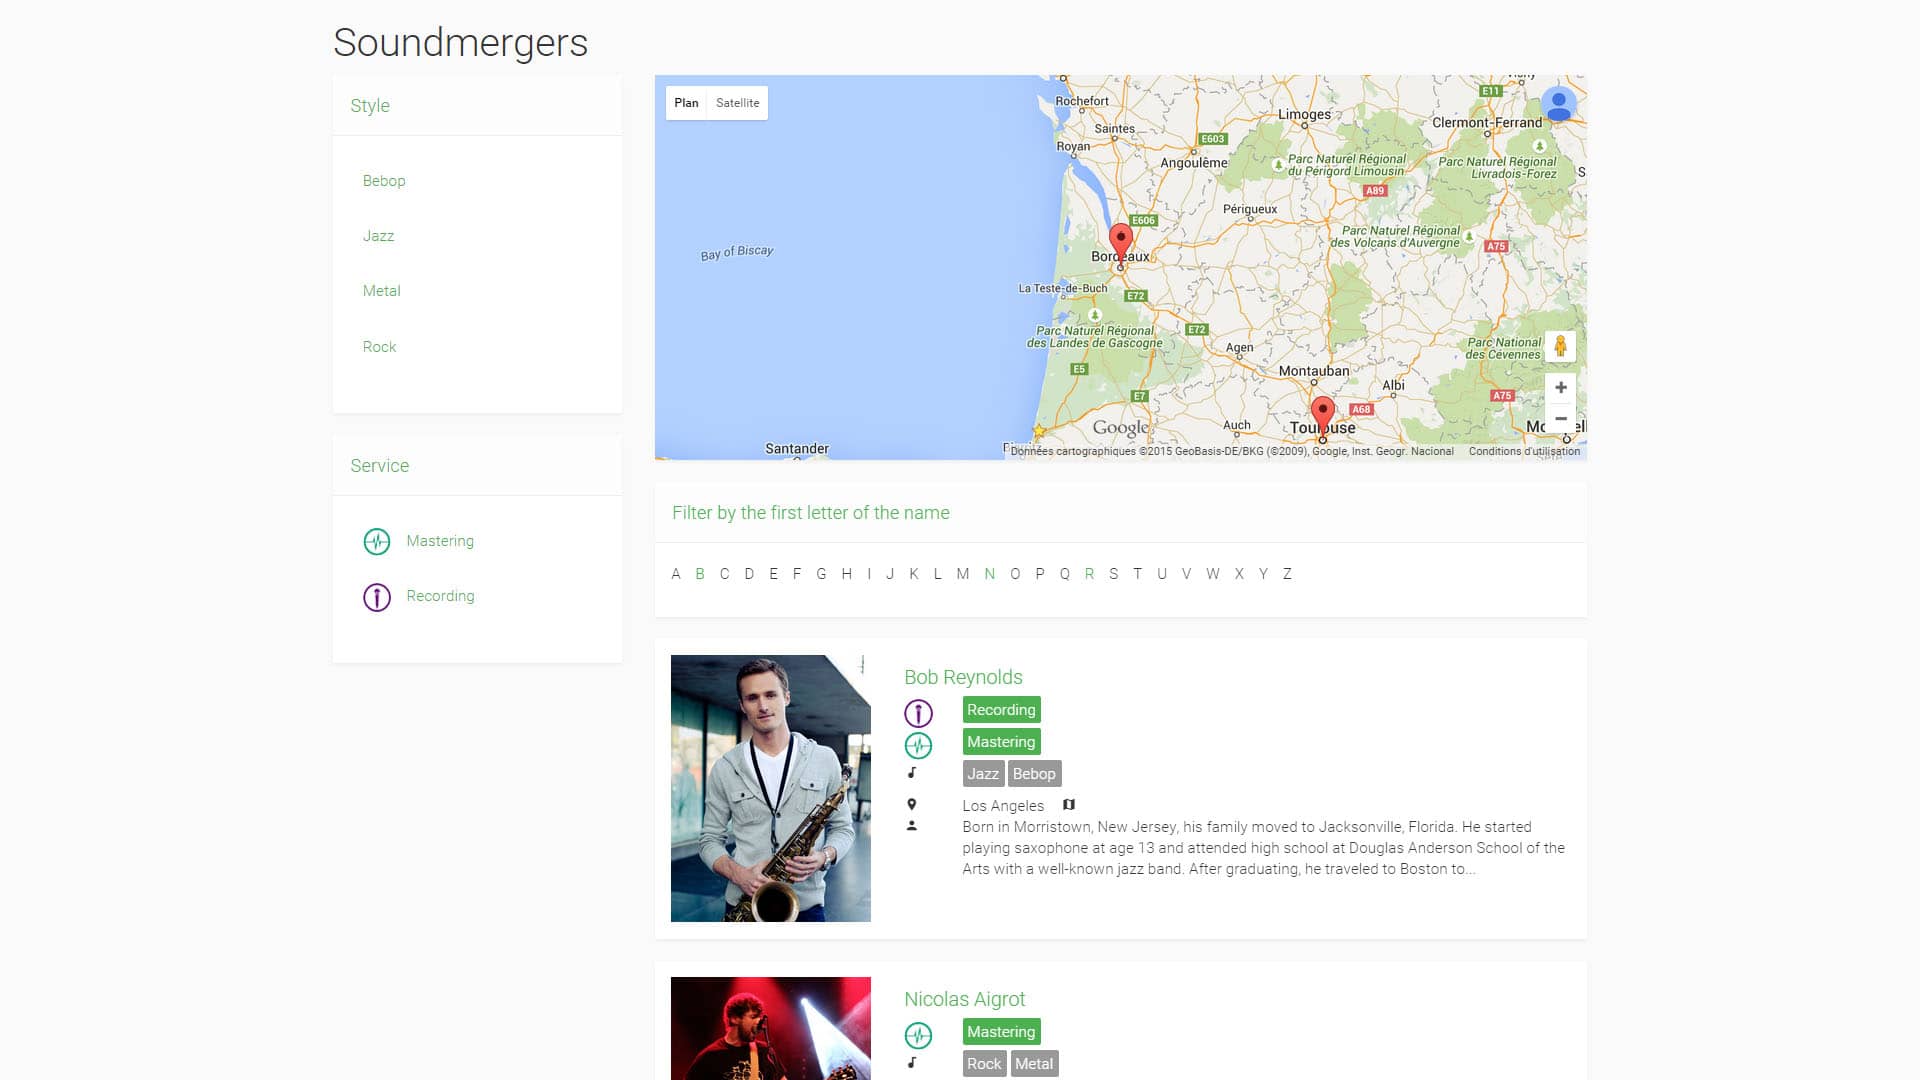This screenshot has width=1920, height=1080.
Task: Filter names by letter N
Action: (x=989, y=574)
